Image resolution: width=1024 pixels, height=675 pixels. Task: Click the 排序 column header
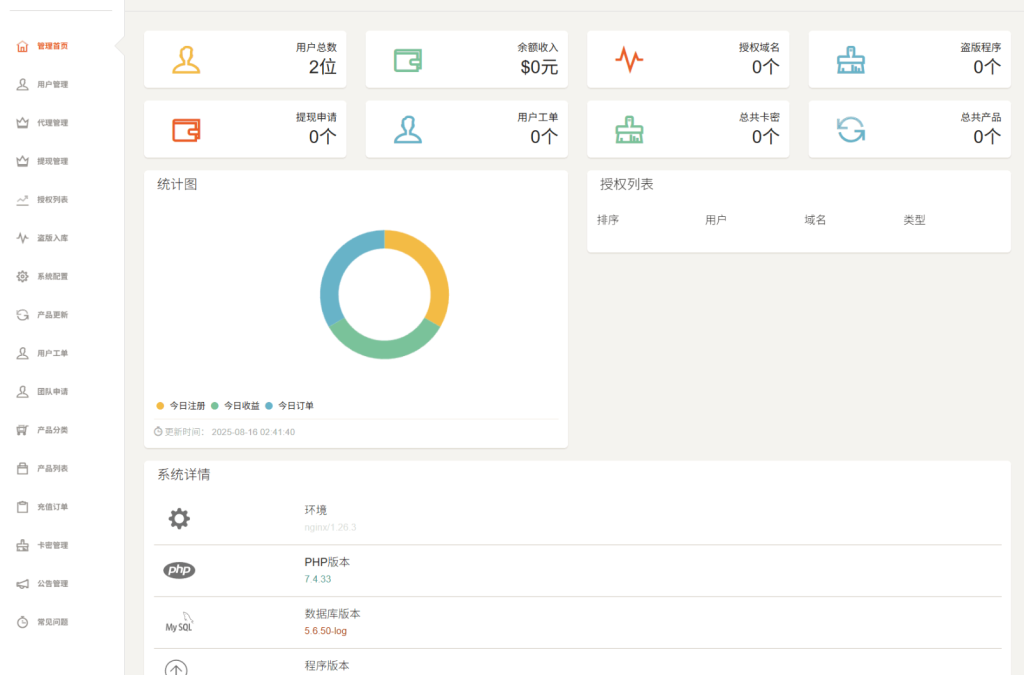pos(608,220)
